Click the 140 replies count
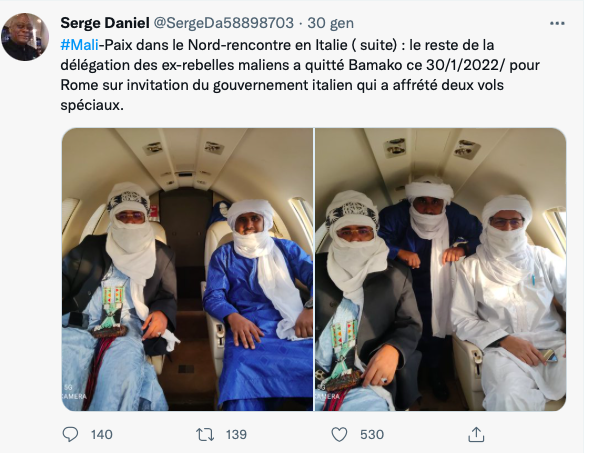 tap(102, 434)
